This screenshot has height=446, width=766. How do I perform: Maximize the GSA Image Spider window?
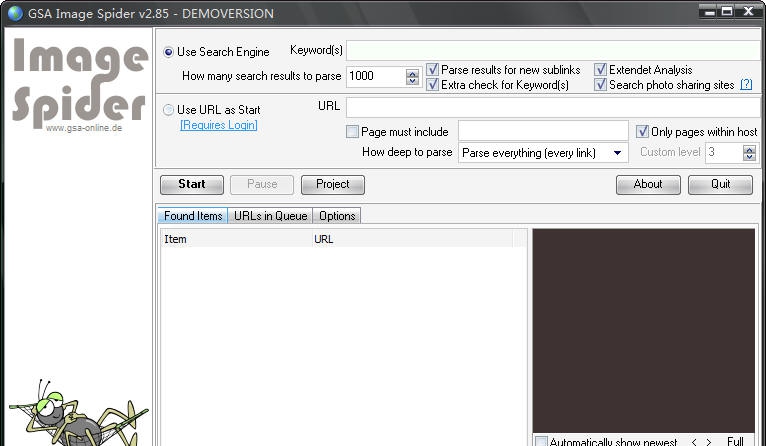727,11
